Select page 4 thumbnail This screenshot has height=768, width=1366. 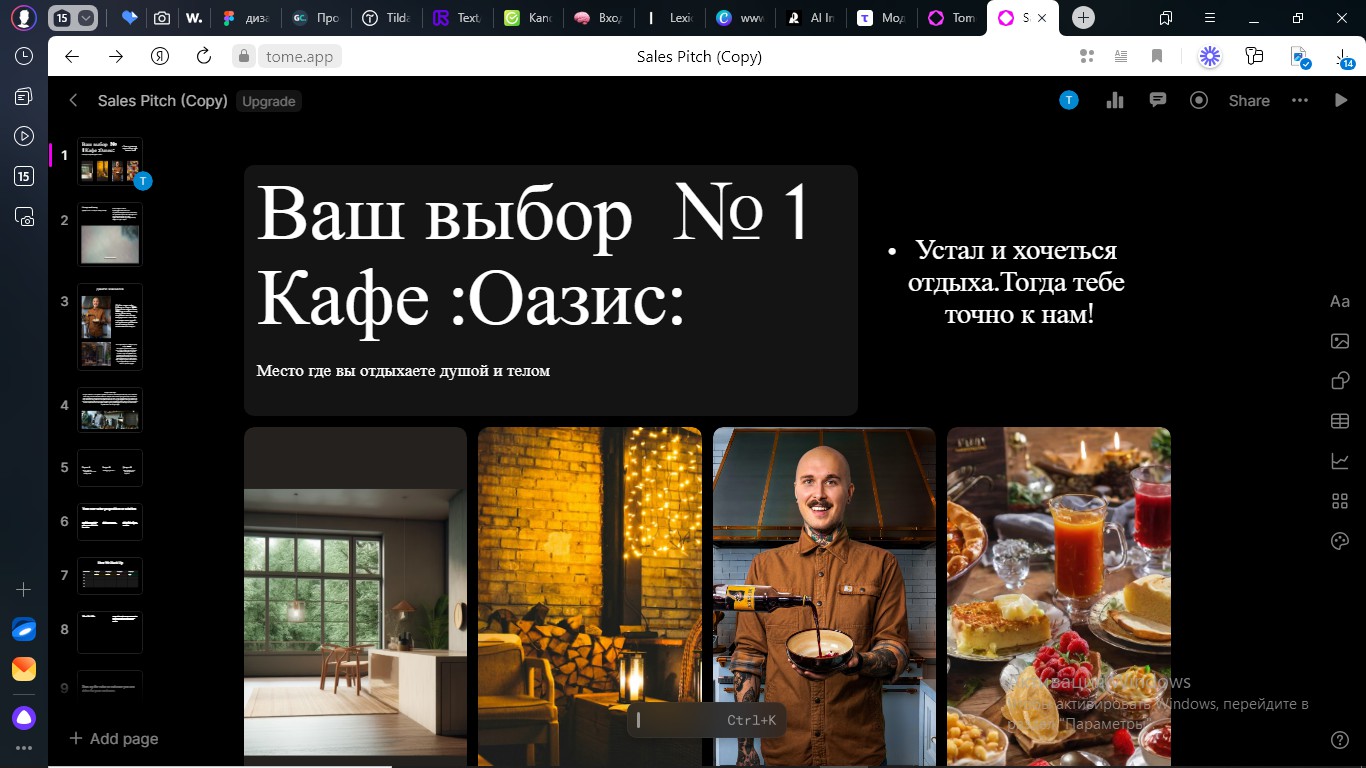click(x=110, y=410)
